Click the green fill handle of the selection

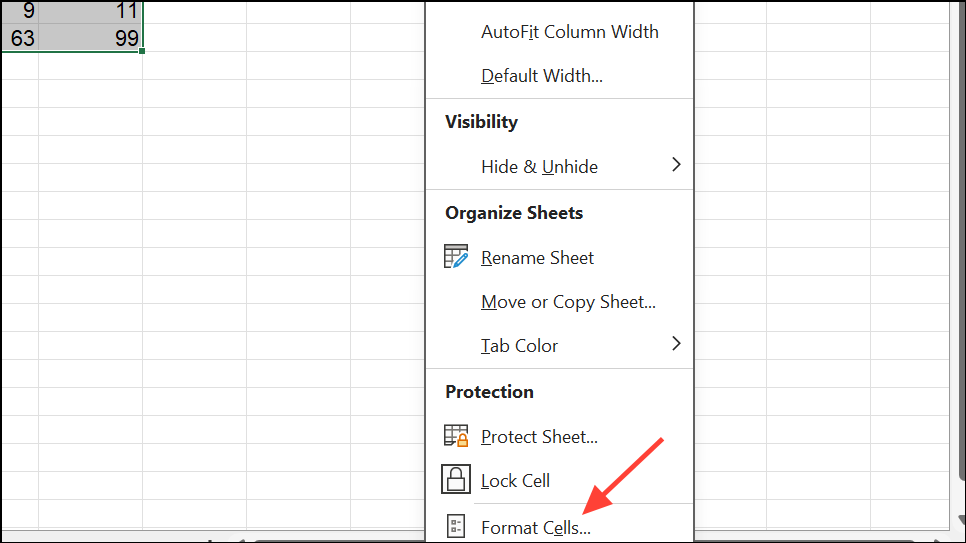143,51
